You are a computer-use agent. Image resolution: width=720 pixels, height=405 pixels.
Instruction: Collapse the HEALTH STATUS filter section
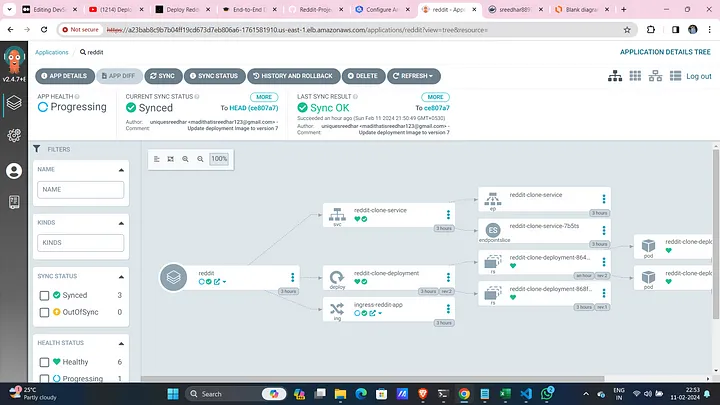[121, 343]
